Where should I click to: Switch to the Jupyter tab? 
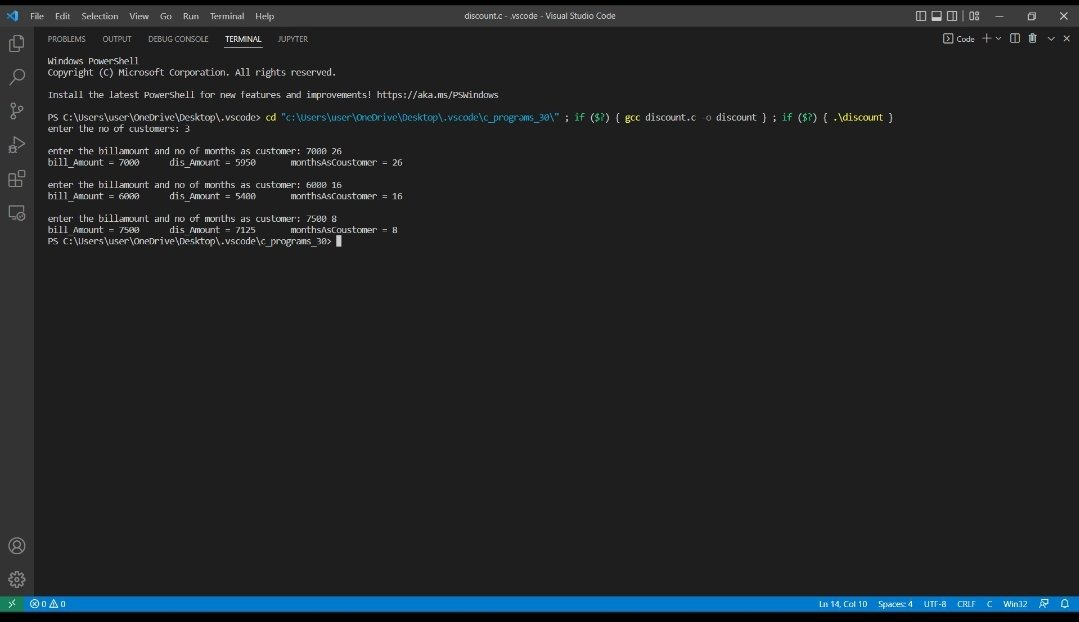(292, 39)
